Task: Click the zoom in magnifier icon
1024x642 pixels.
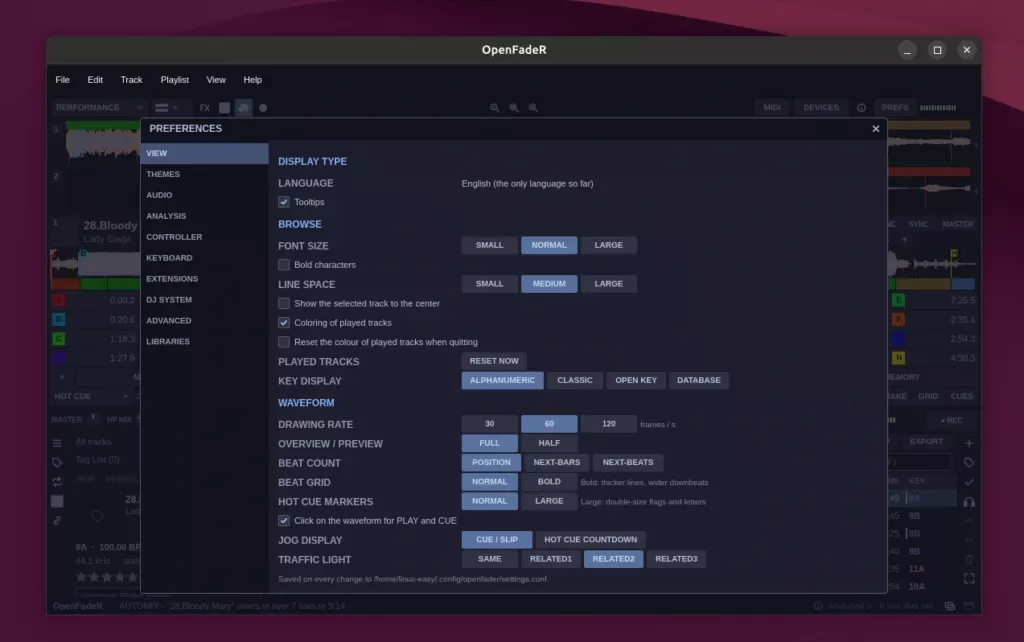Action: tap(534, 108)
